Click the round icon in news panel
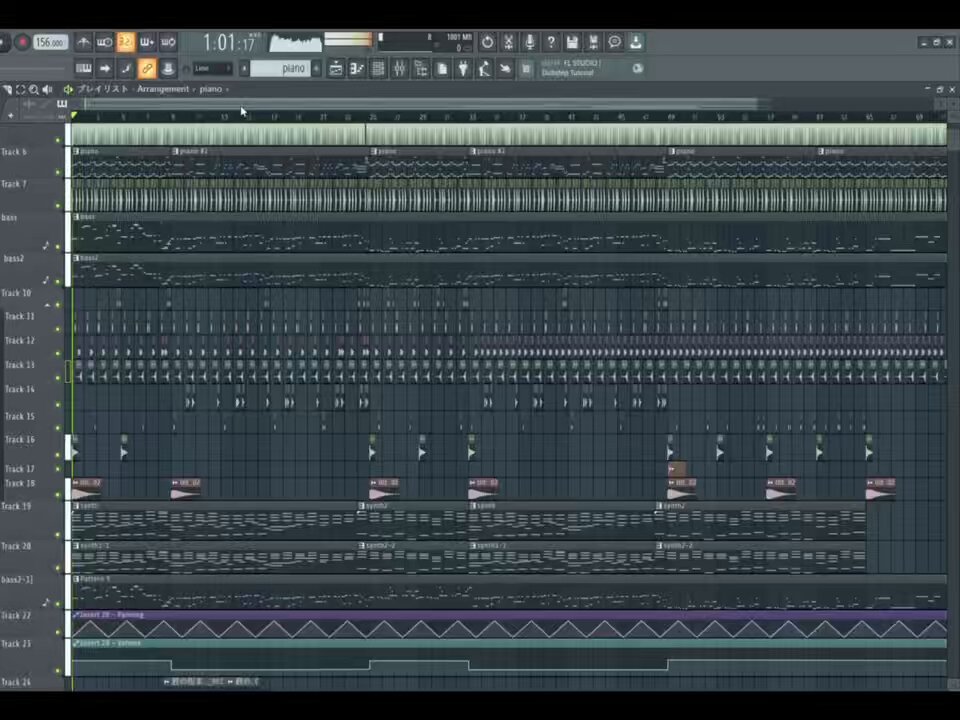 637,69
